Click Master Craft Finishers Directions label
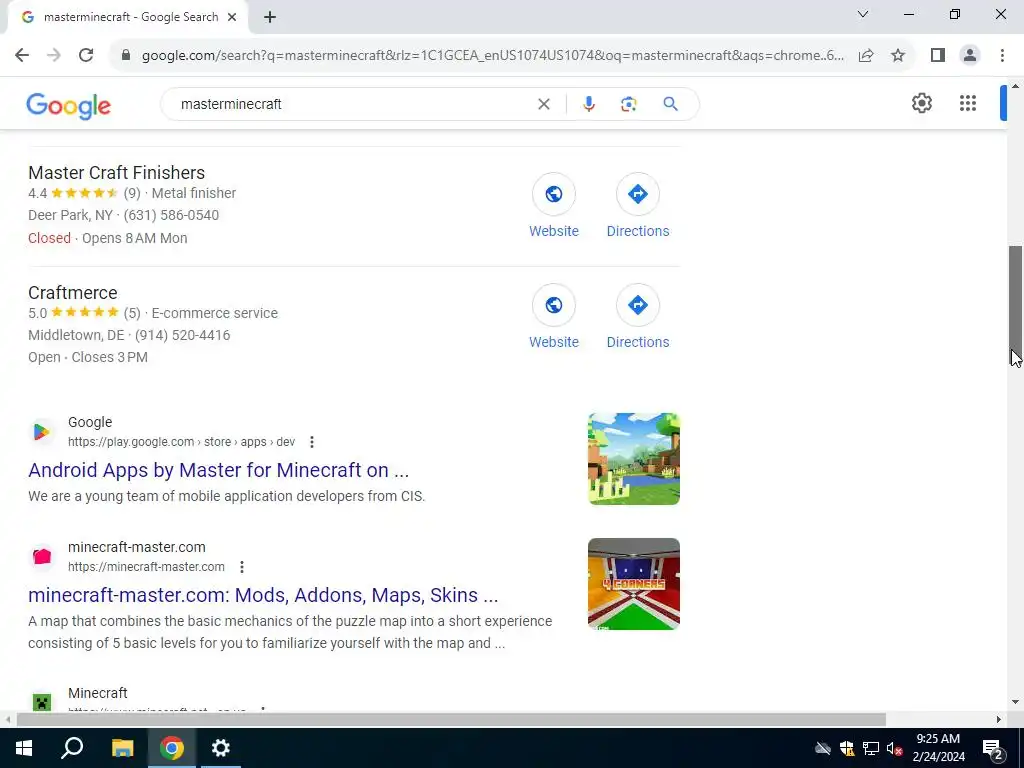The width and height of the screenshot is (1024, 768). click(638, 231)
